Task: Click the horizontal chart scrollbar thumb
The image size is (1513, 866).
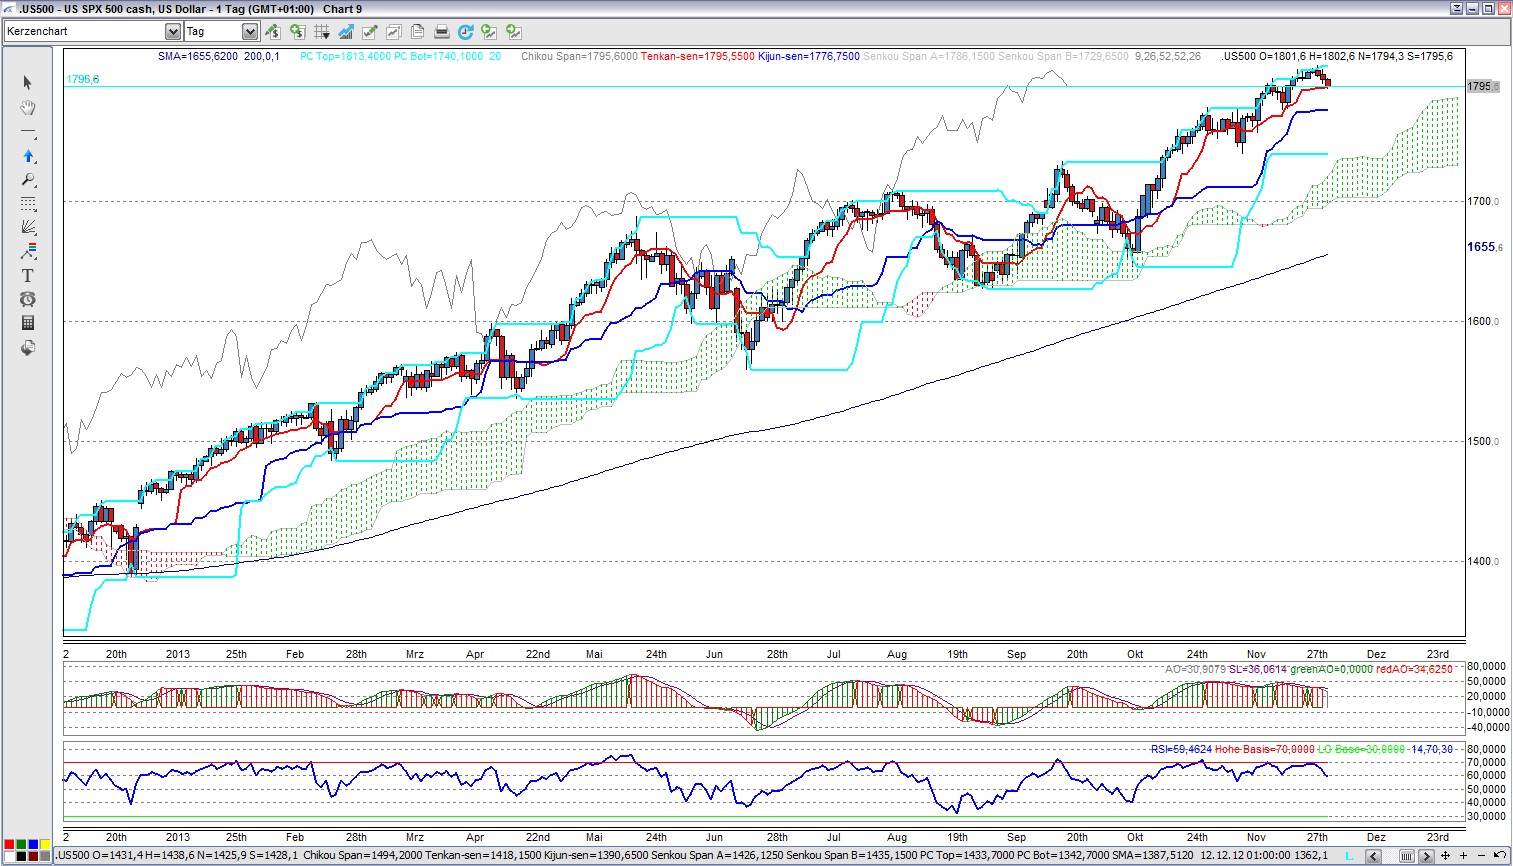Action: [x=1406, y=856]
